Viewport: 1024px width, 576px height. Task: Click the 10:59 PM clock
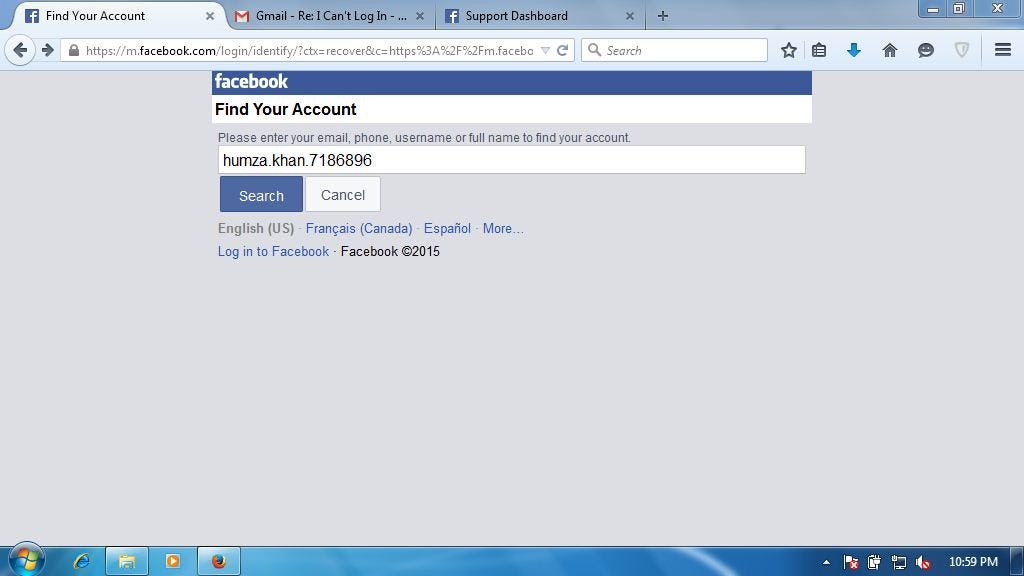[x=973, y=562]
